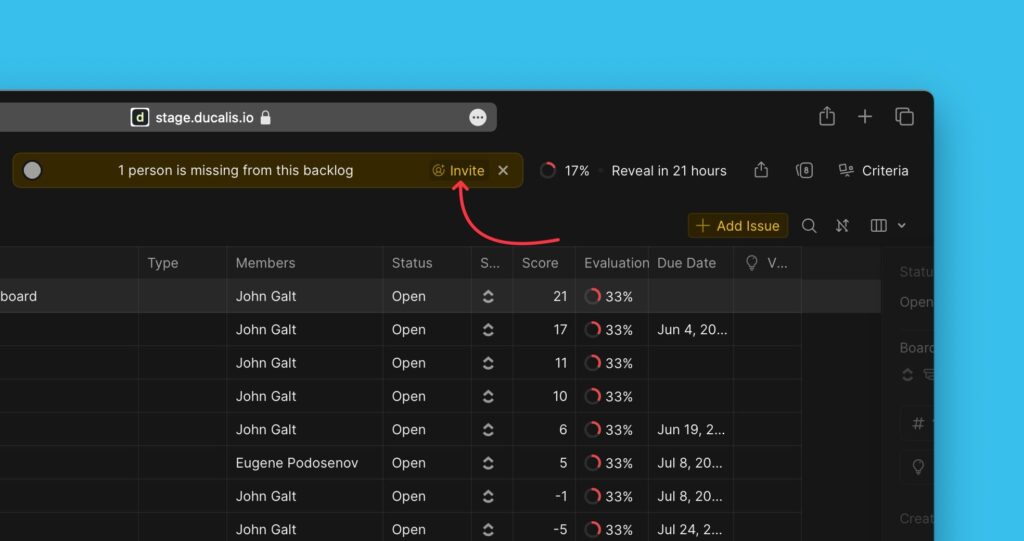Click the Add Issue button
The image size is (1024, 541).
[x=738, y=226]
